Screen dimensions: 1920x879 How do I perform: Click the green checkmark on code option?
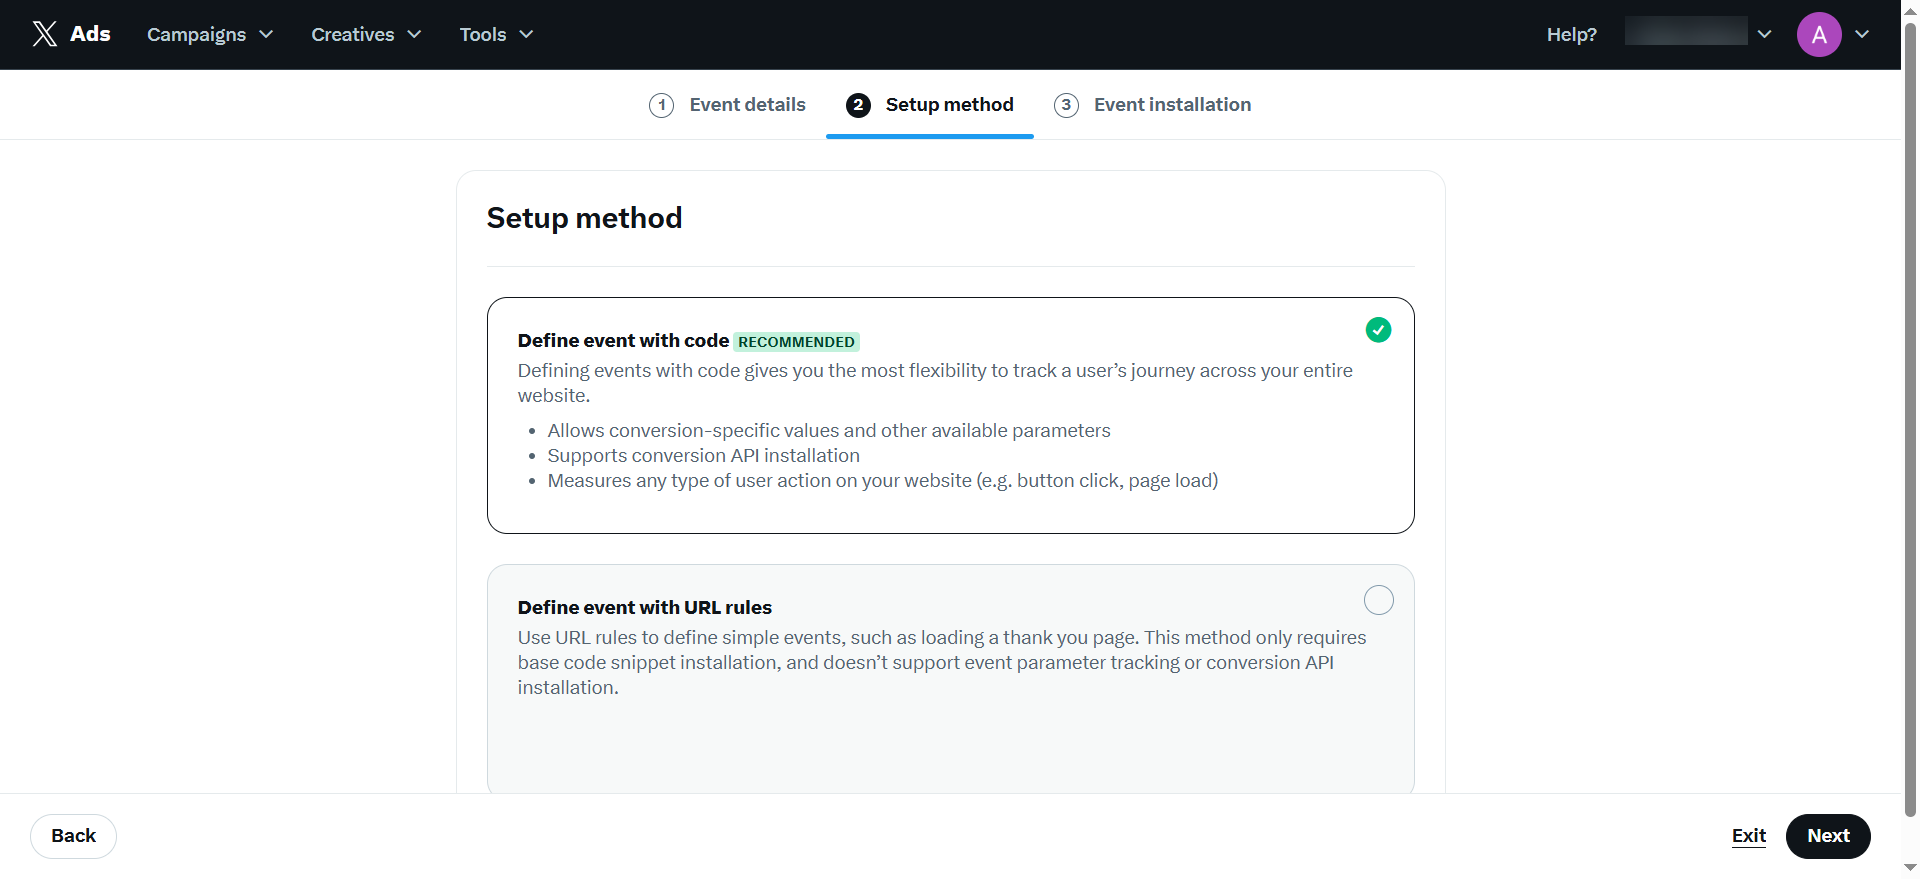click(1378, 330)
